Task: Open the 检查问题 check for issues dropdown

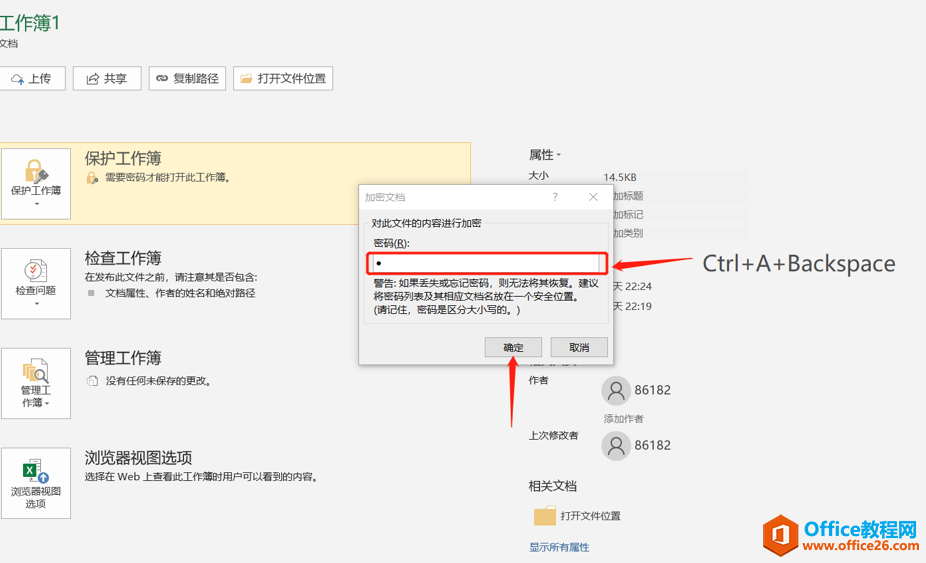Action: coord(36,284)
